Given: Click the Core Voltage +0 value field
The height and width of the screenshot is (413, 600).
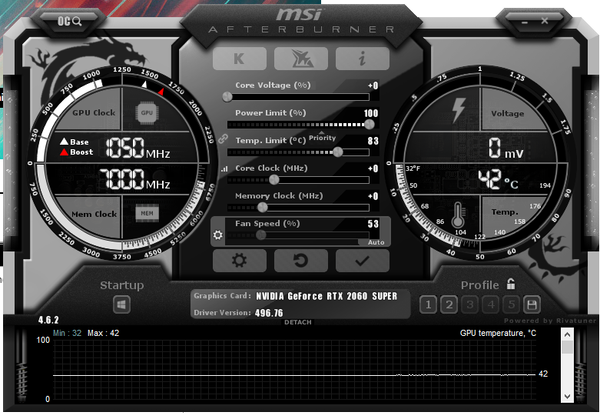Looking at the screenshot, I should tap(373, 85).
